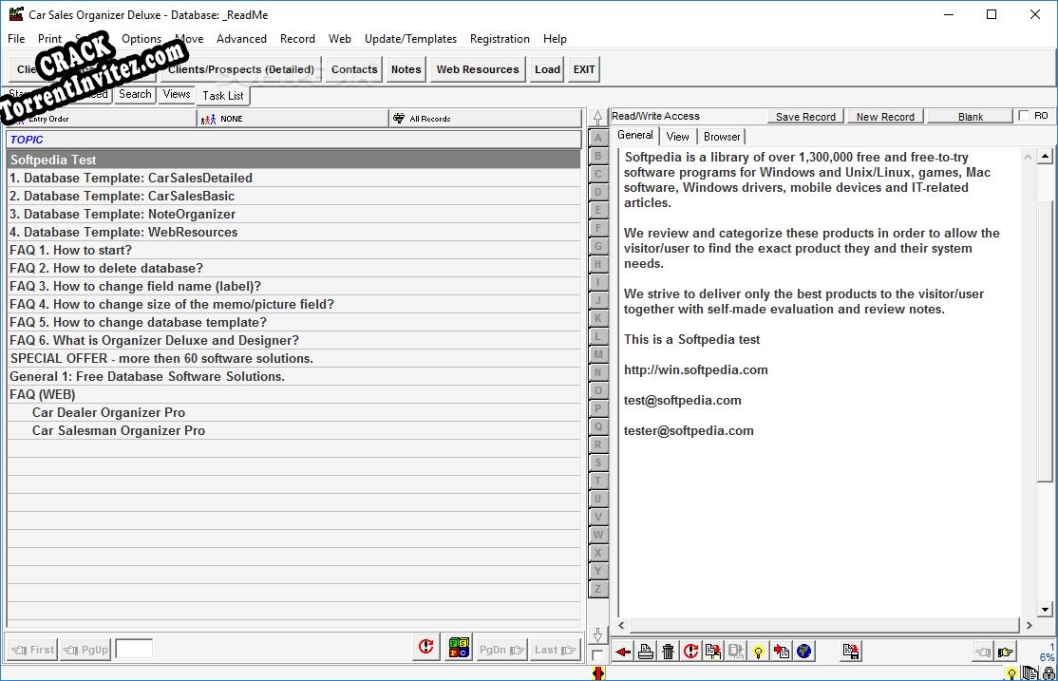Click the trash icon to delete the record
Viewport: 1058px width, 681px height.
(667, 650)
